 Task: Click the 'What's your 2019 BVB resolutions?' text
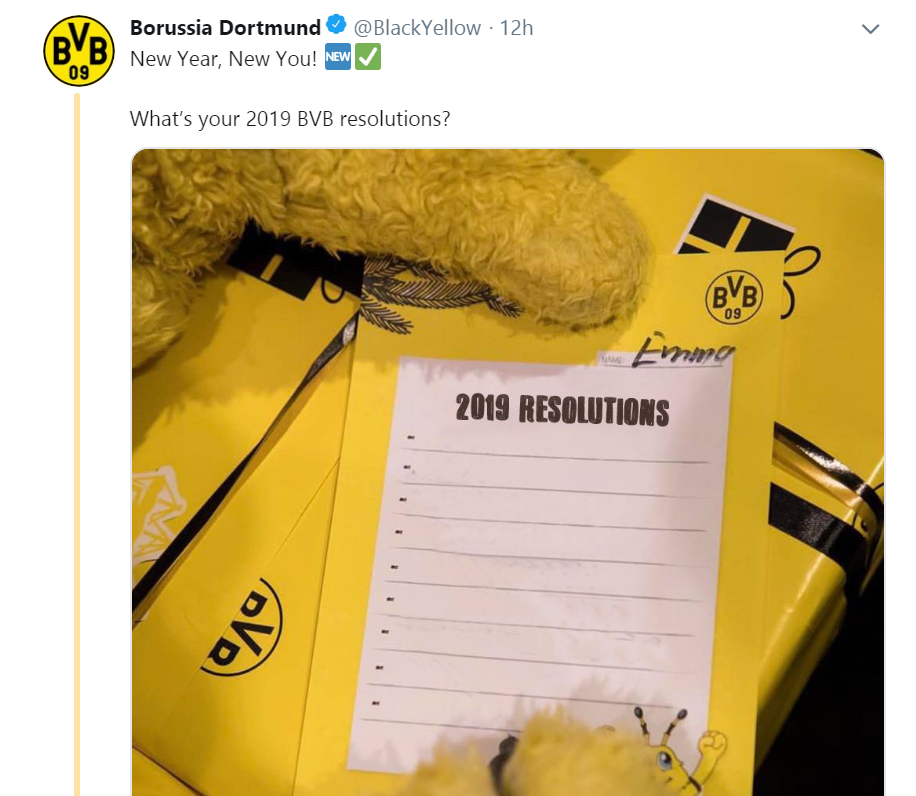290,119
